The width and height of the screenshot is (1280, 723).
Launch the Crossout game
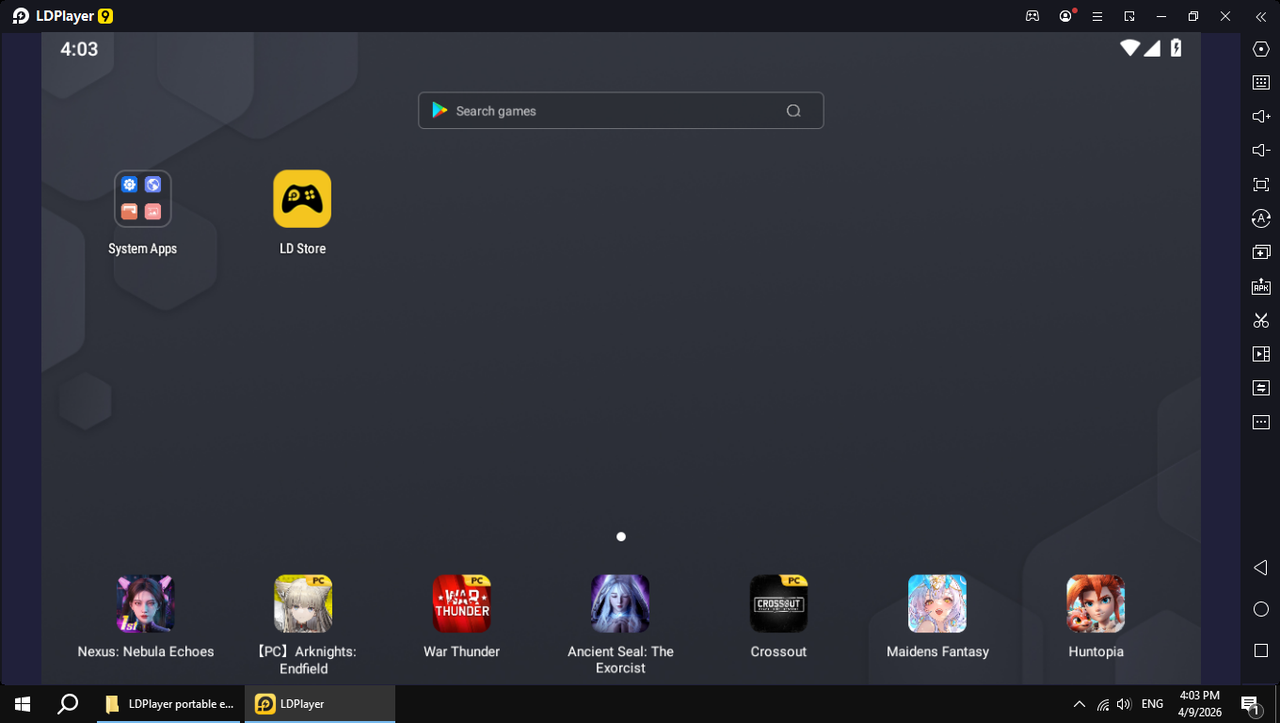pos(779,604)
